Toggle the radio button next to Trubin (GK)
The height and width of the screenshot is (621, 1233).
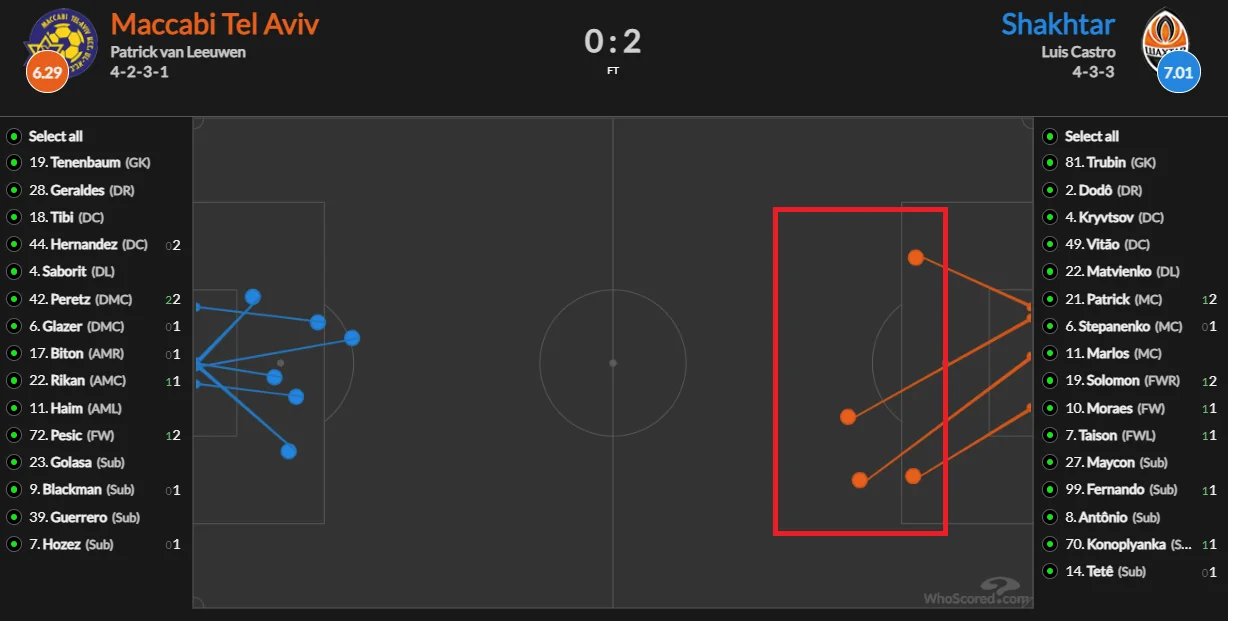click(x=1050, y=163)
